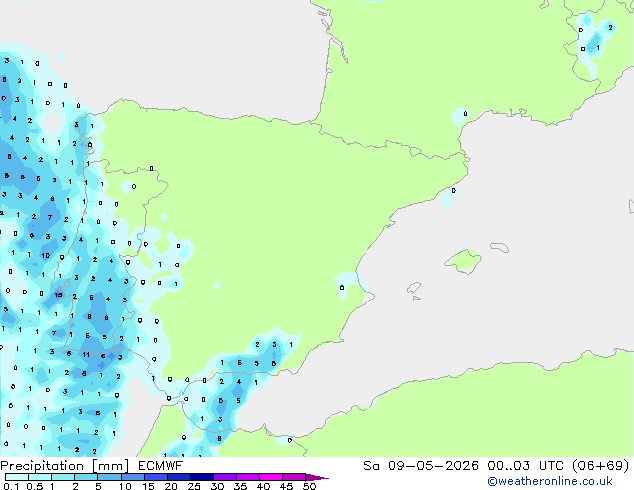Click the legend color band between 0.5 and 1

40,477
